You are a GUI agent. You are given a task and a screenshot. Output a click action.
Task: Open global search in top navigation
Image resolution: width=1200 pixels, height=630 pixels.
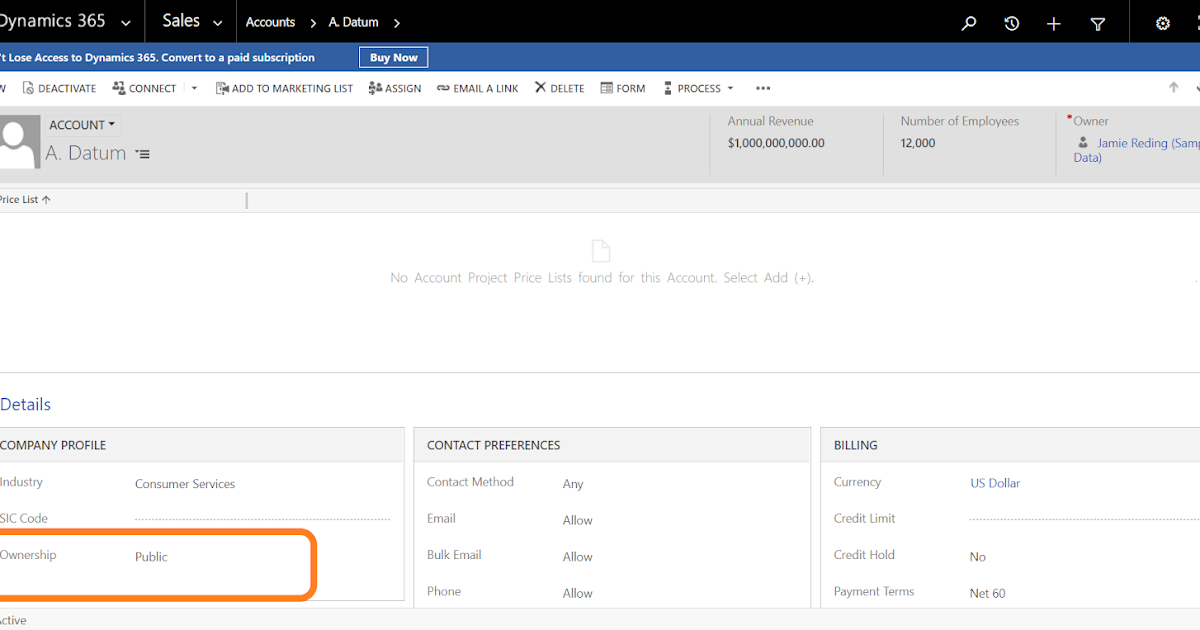967,22
